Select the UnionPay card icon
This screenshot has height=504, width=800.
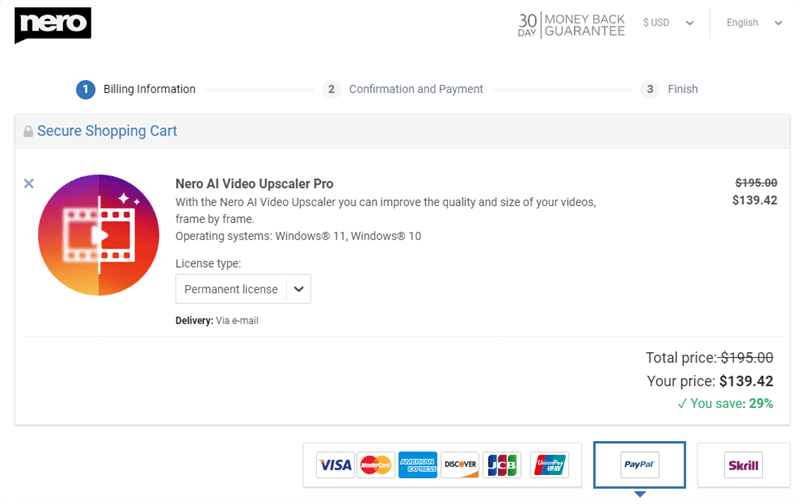click(549, 465)
